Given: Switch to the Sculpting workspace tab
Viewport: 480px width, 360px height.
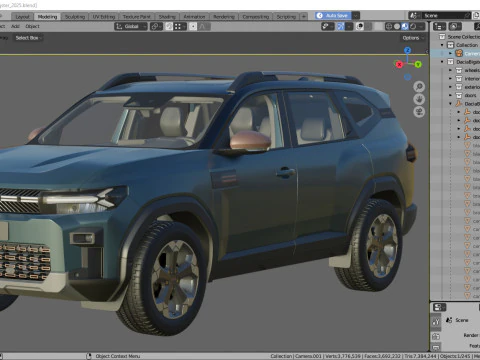Looking at the screenshot, I should (x=75, y=17).
